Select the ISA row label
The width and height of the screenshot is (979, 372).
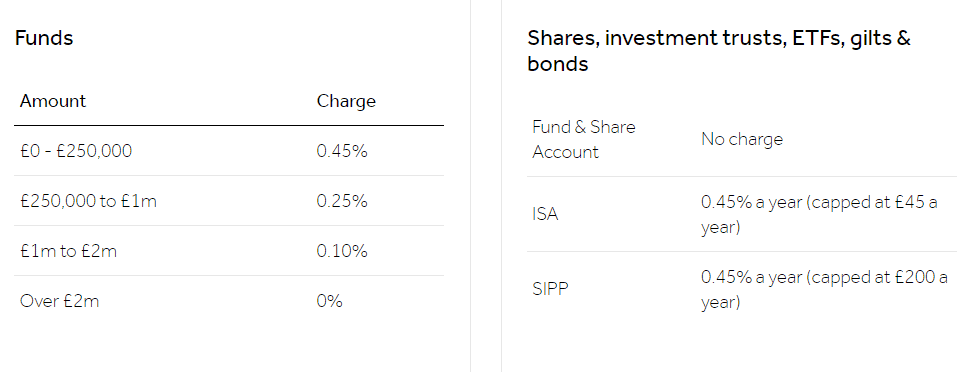tap(545, 214)
